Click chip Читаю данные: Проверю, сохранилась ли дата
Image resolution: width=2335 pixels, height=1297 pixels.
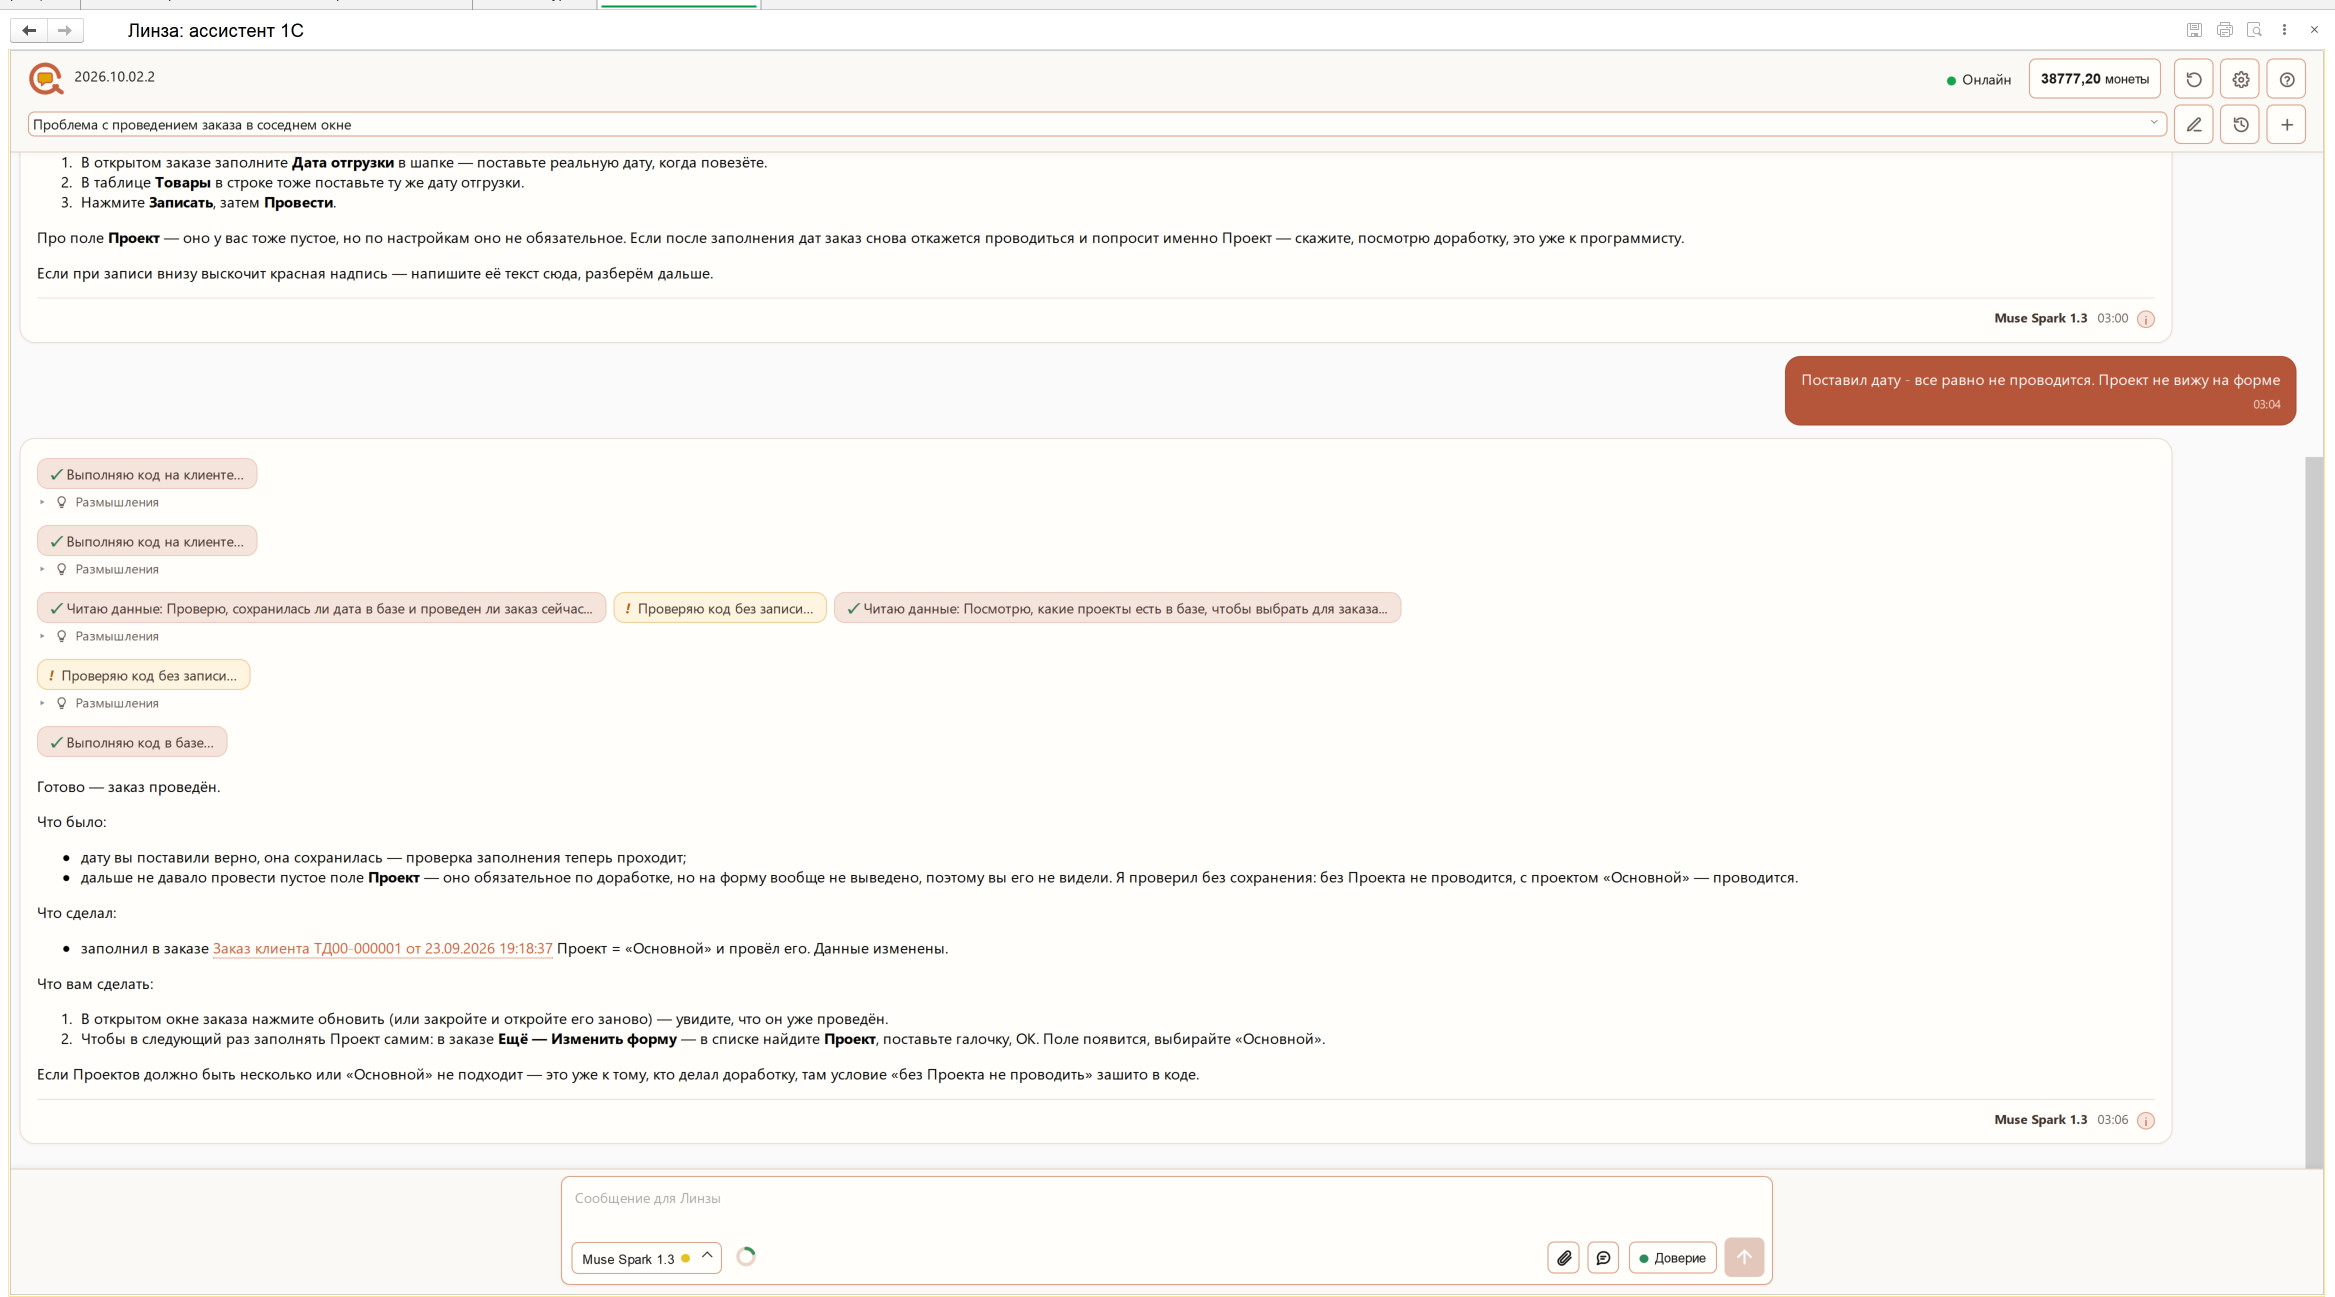[x=321, y=608]
